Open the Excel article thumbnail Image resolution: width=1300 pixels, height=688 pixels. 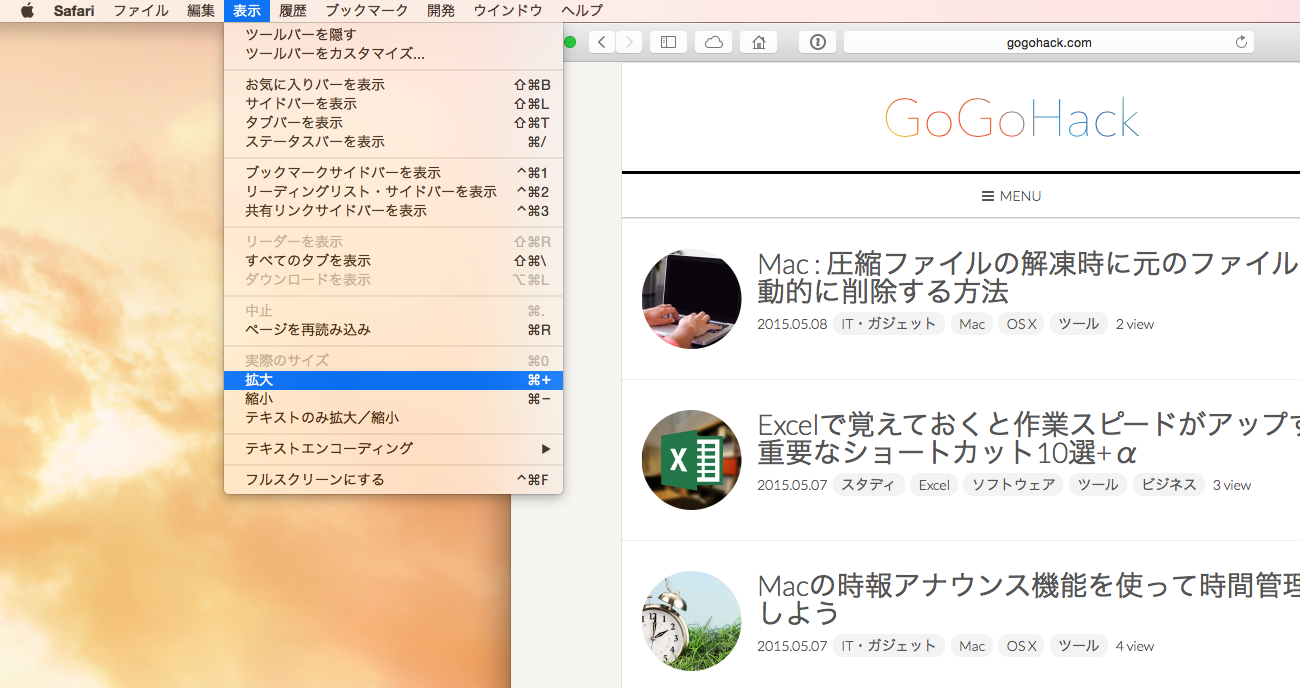(x=691, y=460)
